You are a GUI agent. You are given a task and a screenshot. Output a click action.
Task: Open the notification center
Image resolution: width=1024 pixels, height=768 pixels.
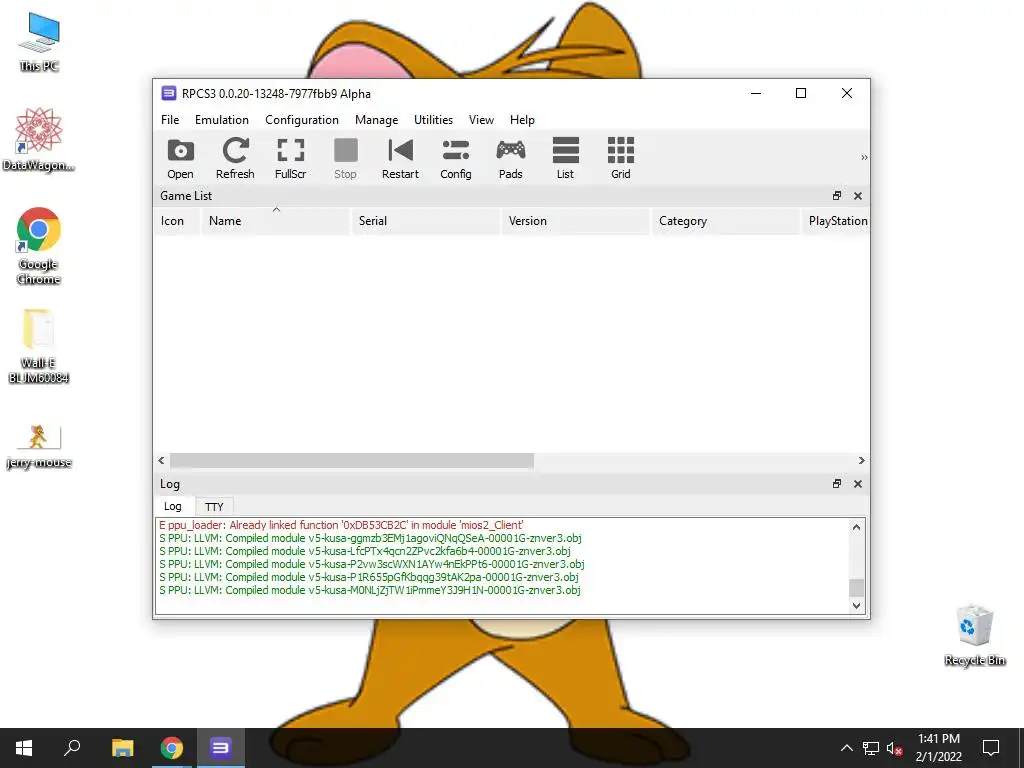(991, 748)
